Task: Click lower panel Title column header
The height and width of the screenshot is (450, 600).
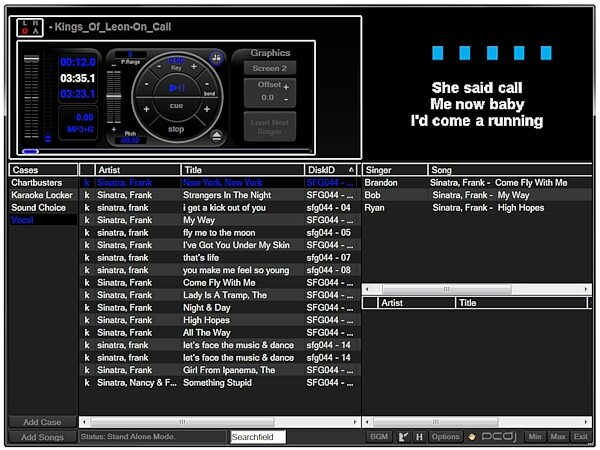Action: (521, 303)
